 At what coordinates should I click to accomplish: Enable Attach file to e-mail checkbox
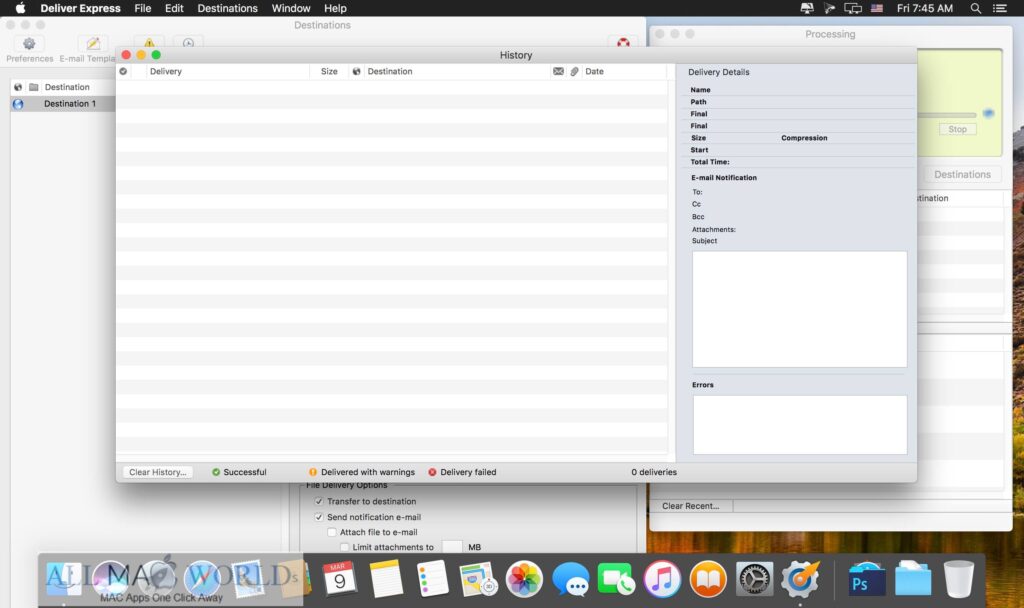pos(332,532)
